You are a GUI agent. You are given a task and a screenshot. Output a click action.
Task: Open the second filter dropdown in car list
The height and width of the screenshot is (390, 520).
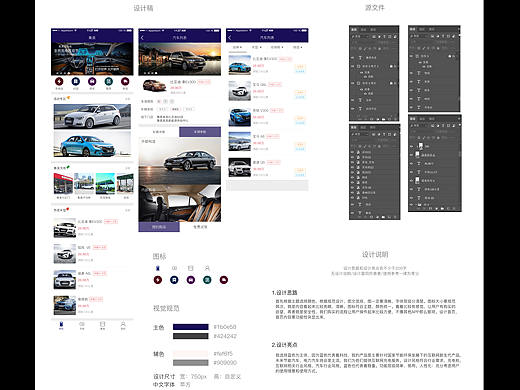[x=256, y=47]
